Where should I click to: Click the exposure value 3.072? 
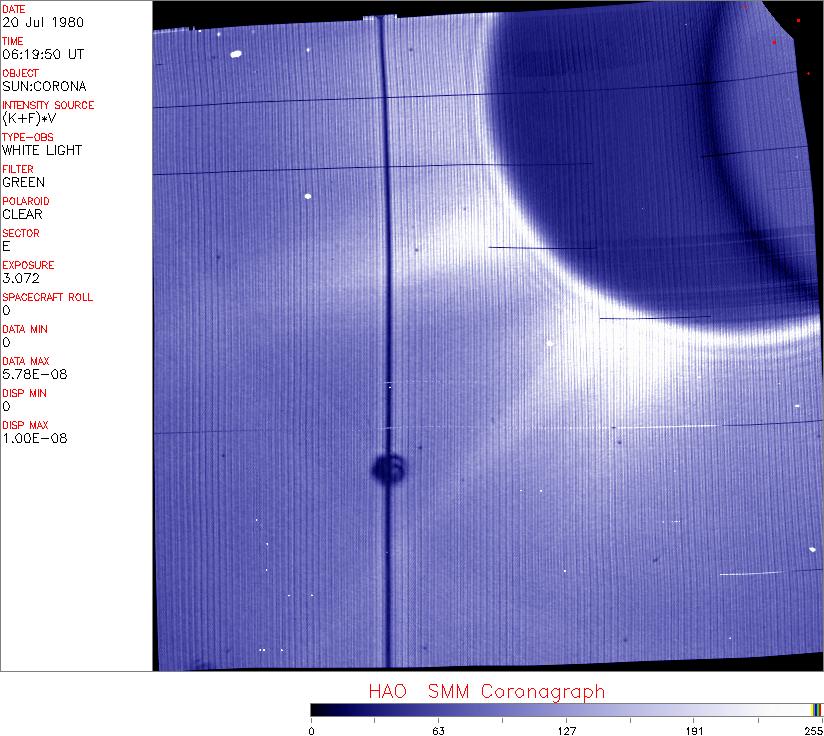pos(20,278)
